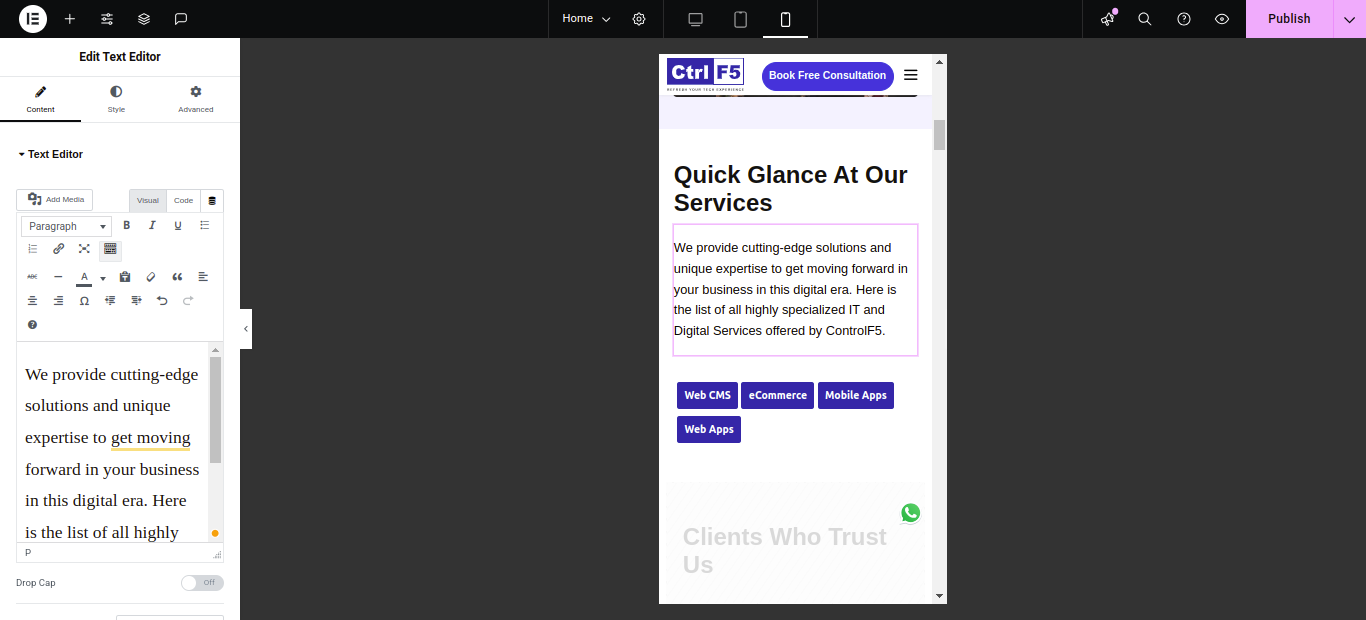This screenshot has width=1366, height=620.
Task: Click the dynamic tags database icon
Action: [212, 201]
